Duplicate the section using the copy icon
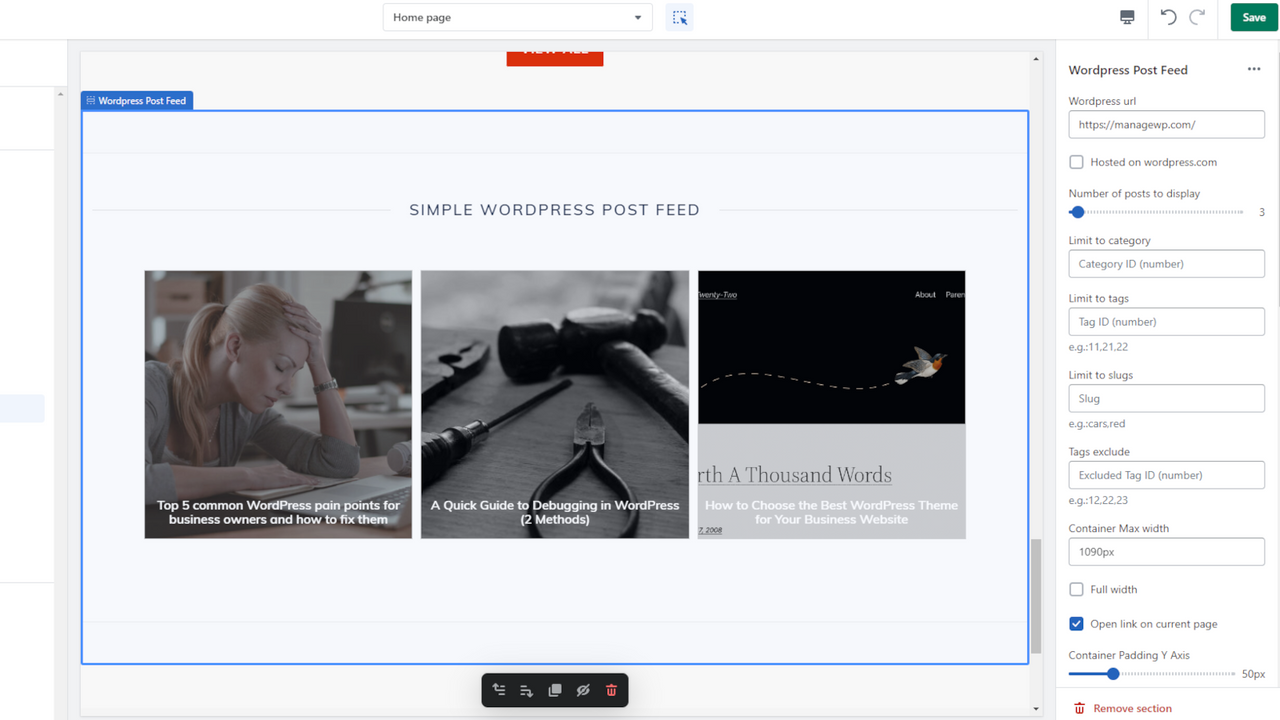Viewport: 1280px width, 720px height. 555,689
